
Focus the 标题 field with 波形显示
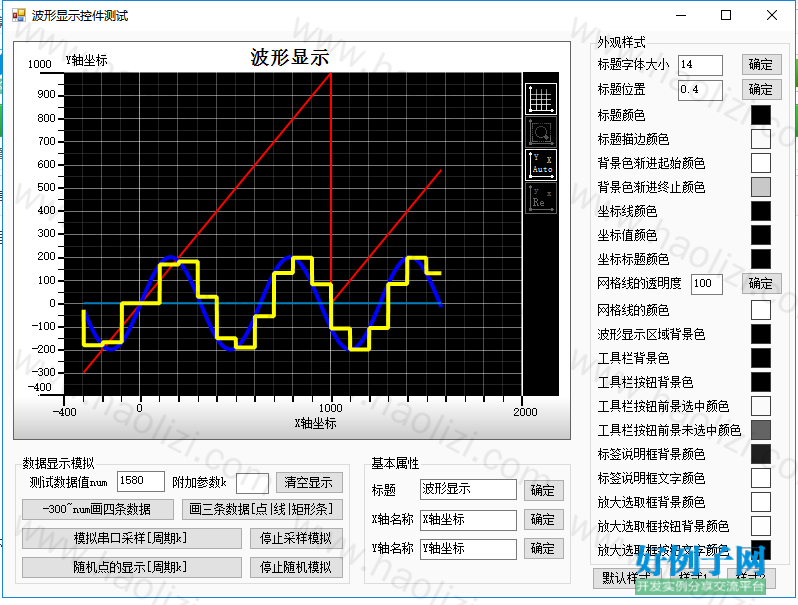[468, 489]
